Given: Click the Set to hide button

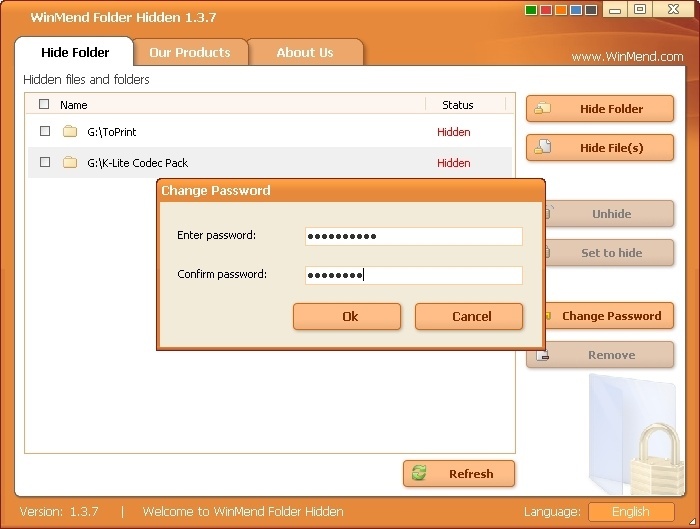Looking at the screenshot, I should [x=609, y=253].
